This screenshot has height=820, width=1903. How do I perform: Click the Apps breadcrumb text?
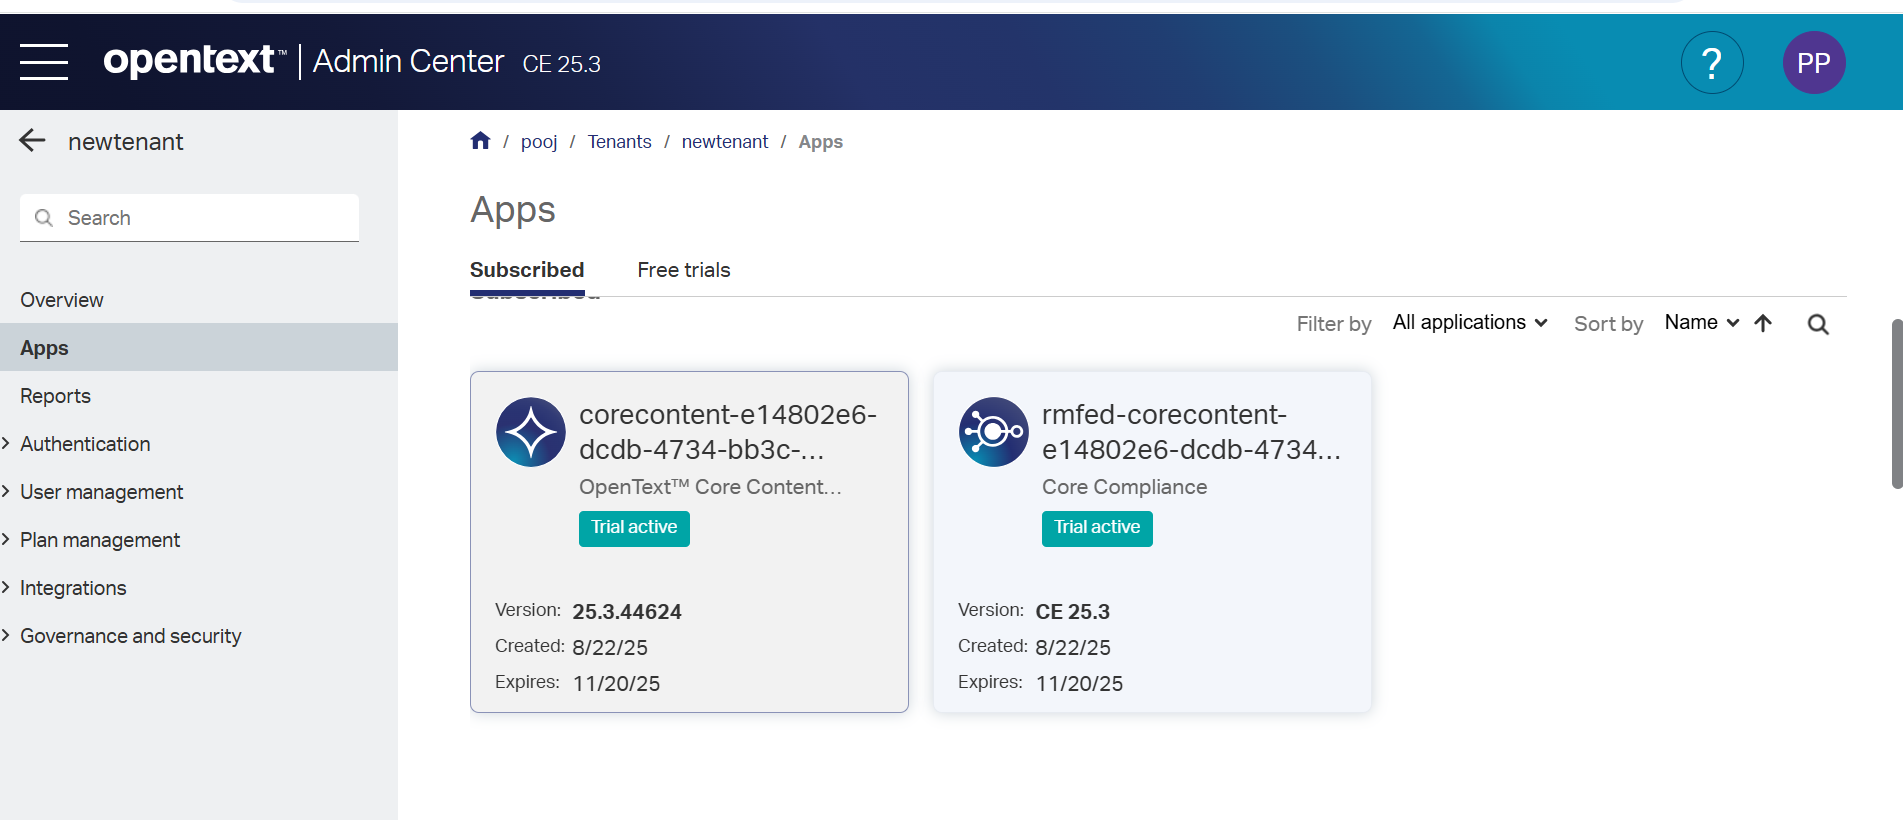(820, 142)
